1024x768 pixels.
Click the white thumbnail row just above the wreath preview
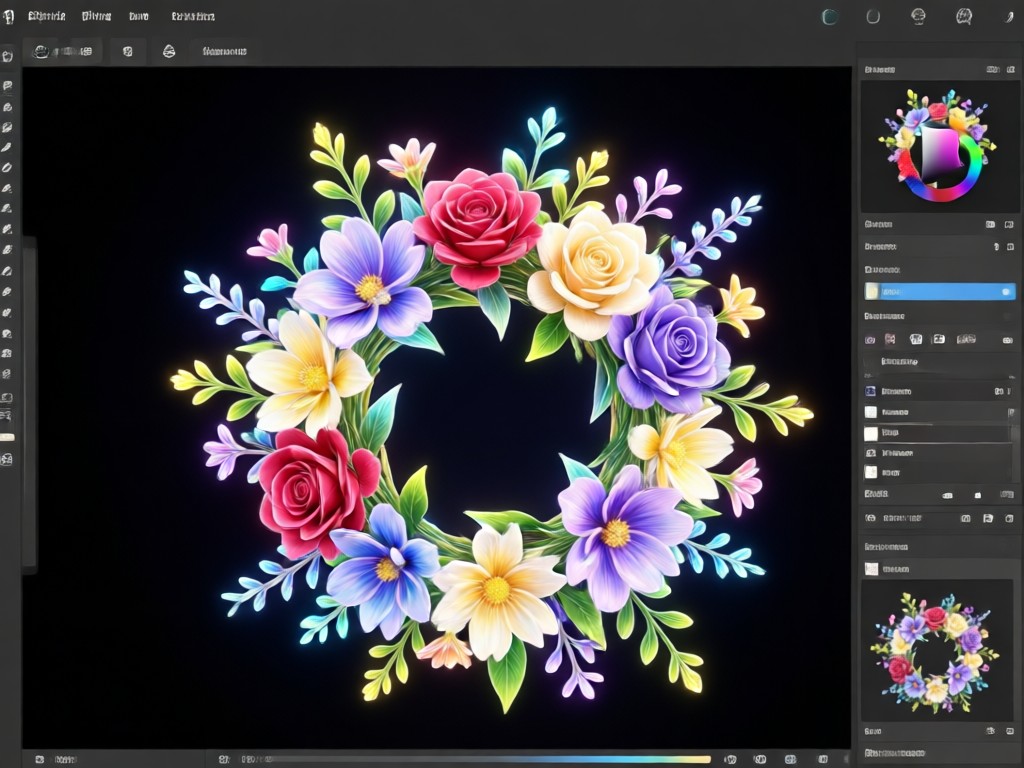[940, 569]
